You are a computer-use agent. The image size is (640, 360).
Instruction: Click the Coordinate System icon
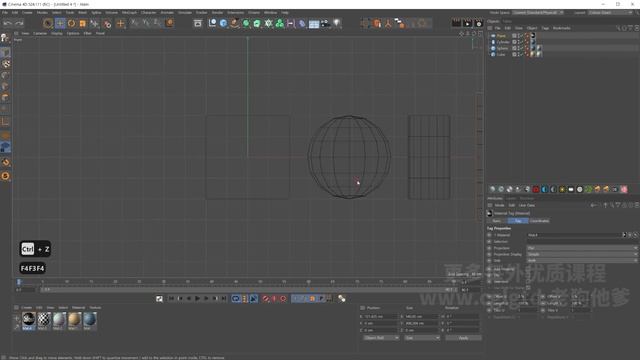(169, 23)
